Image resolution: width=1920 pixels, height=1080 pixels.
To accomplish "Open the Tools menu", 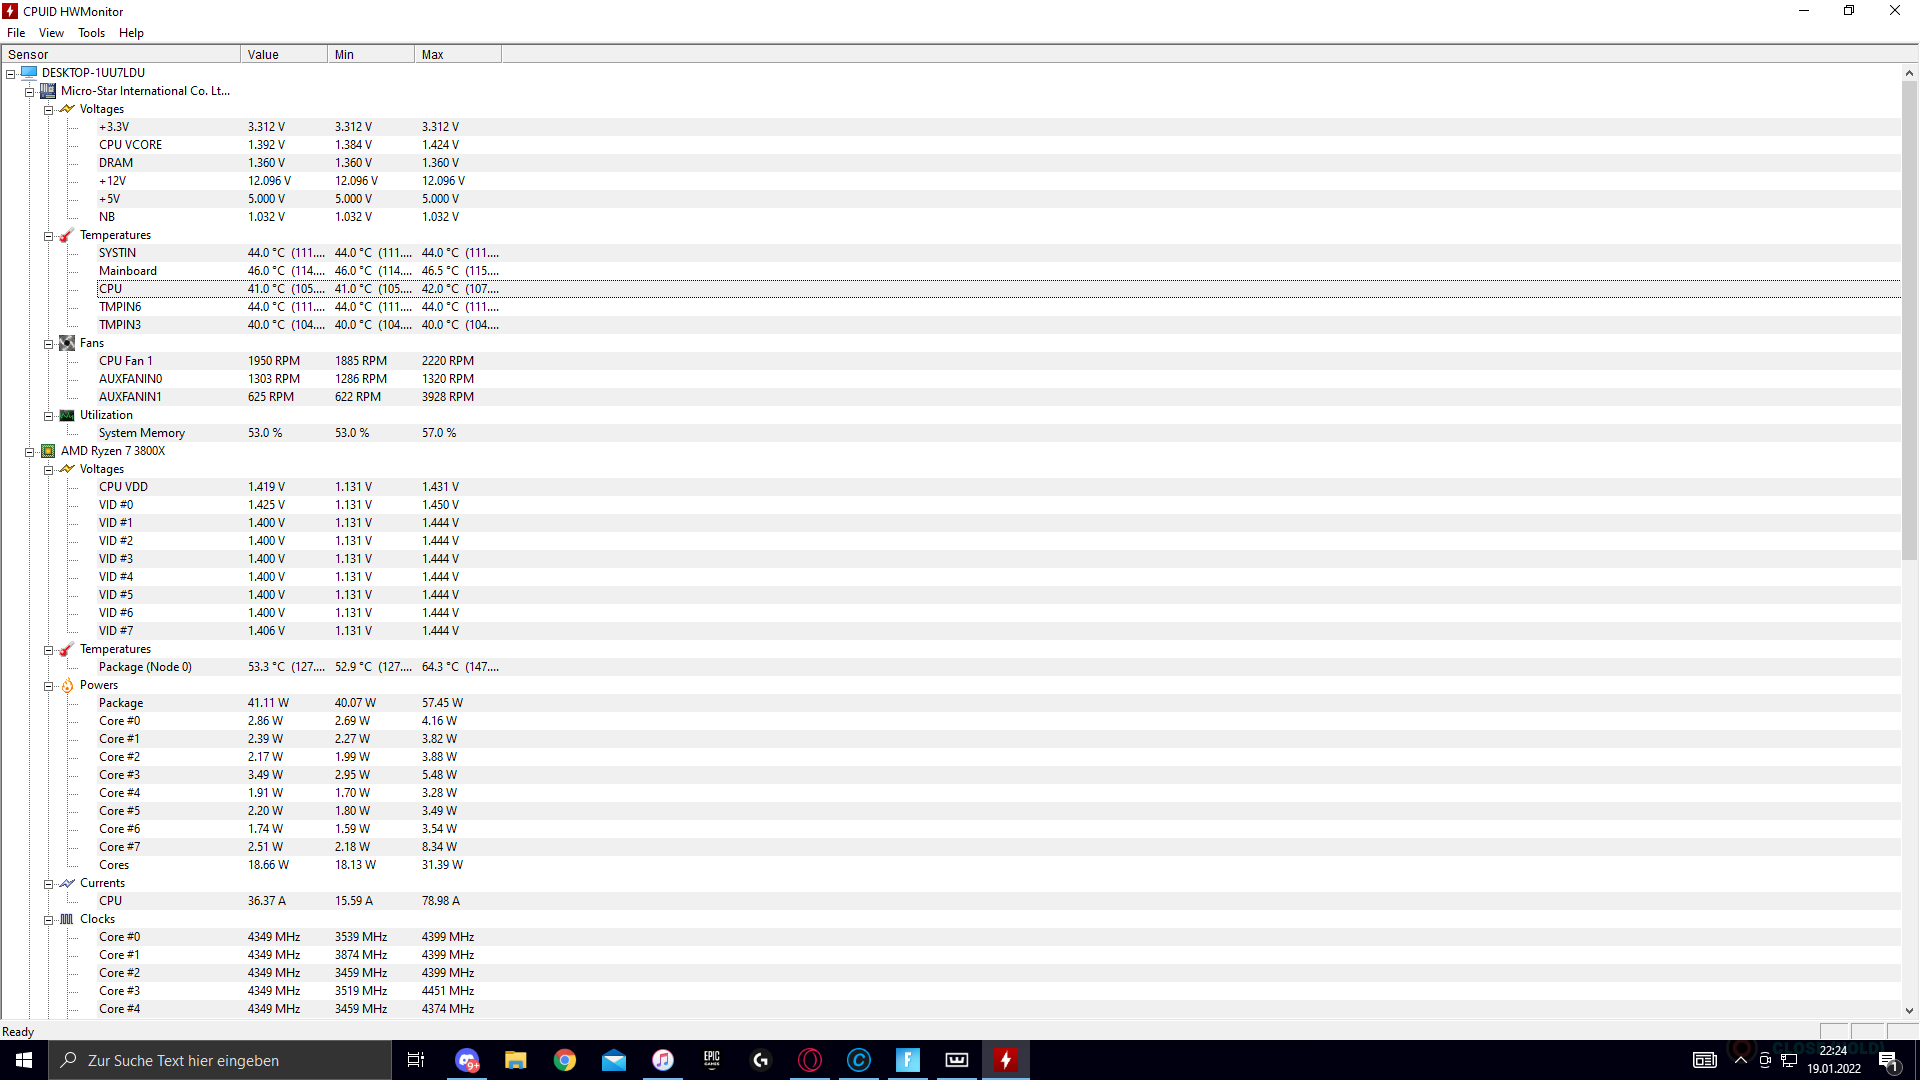I will click(x=91, y=33).
